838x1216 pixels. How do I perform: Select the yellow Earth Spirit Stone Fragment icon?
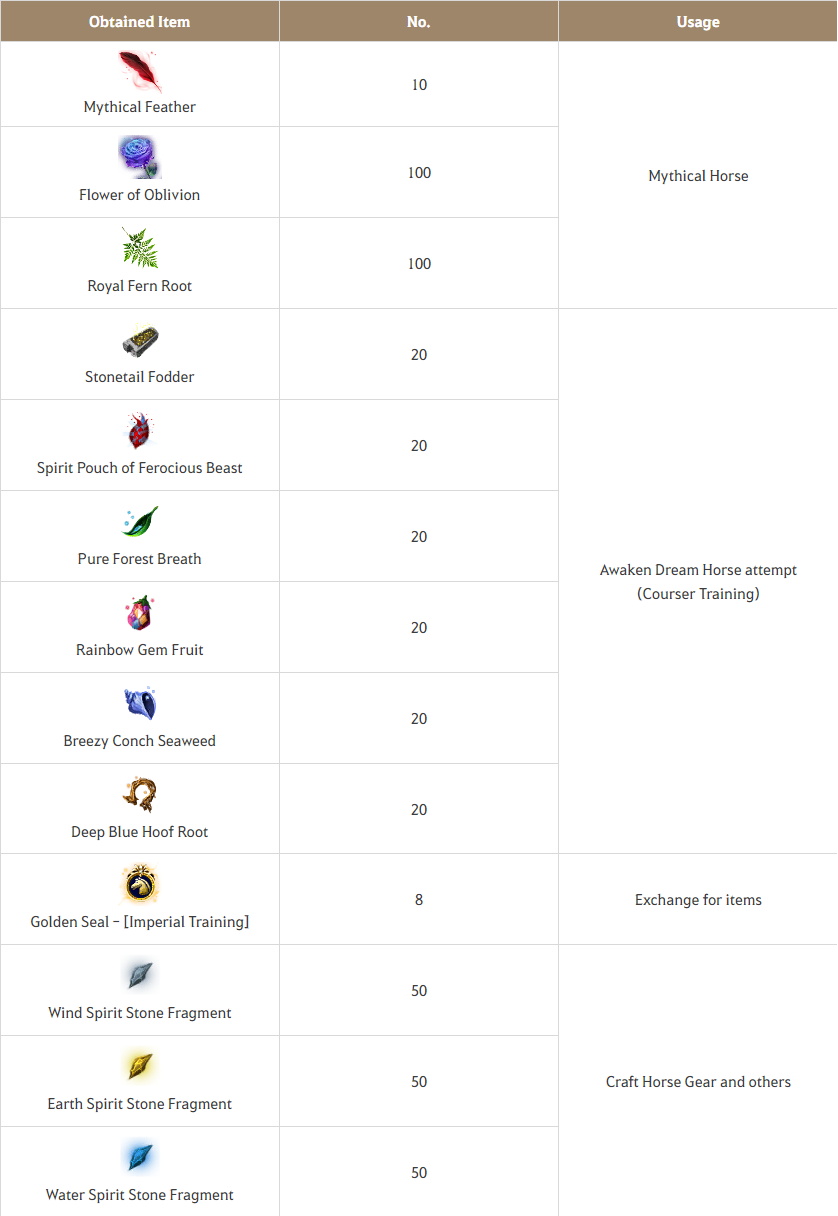tap(140, 1067)
